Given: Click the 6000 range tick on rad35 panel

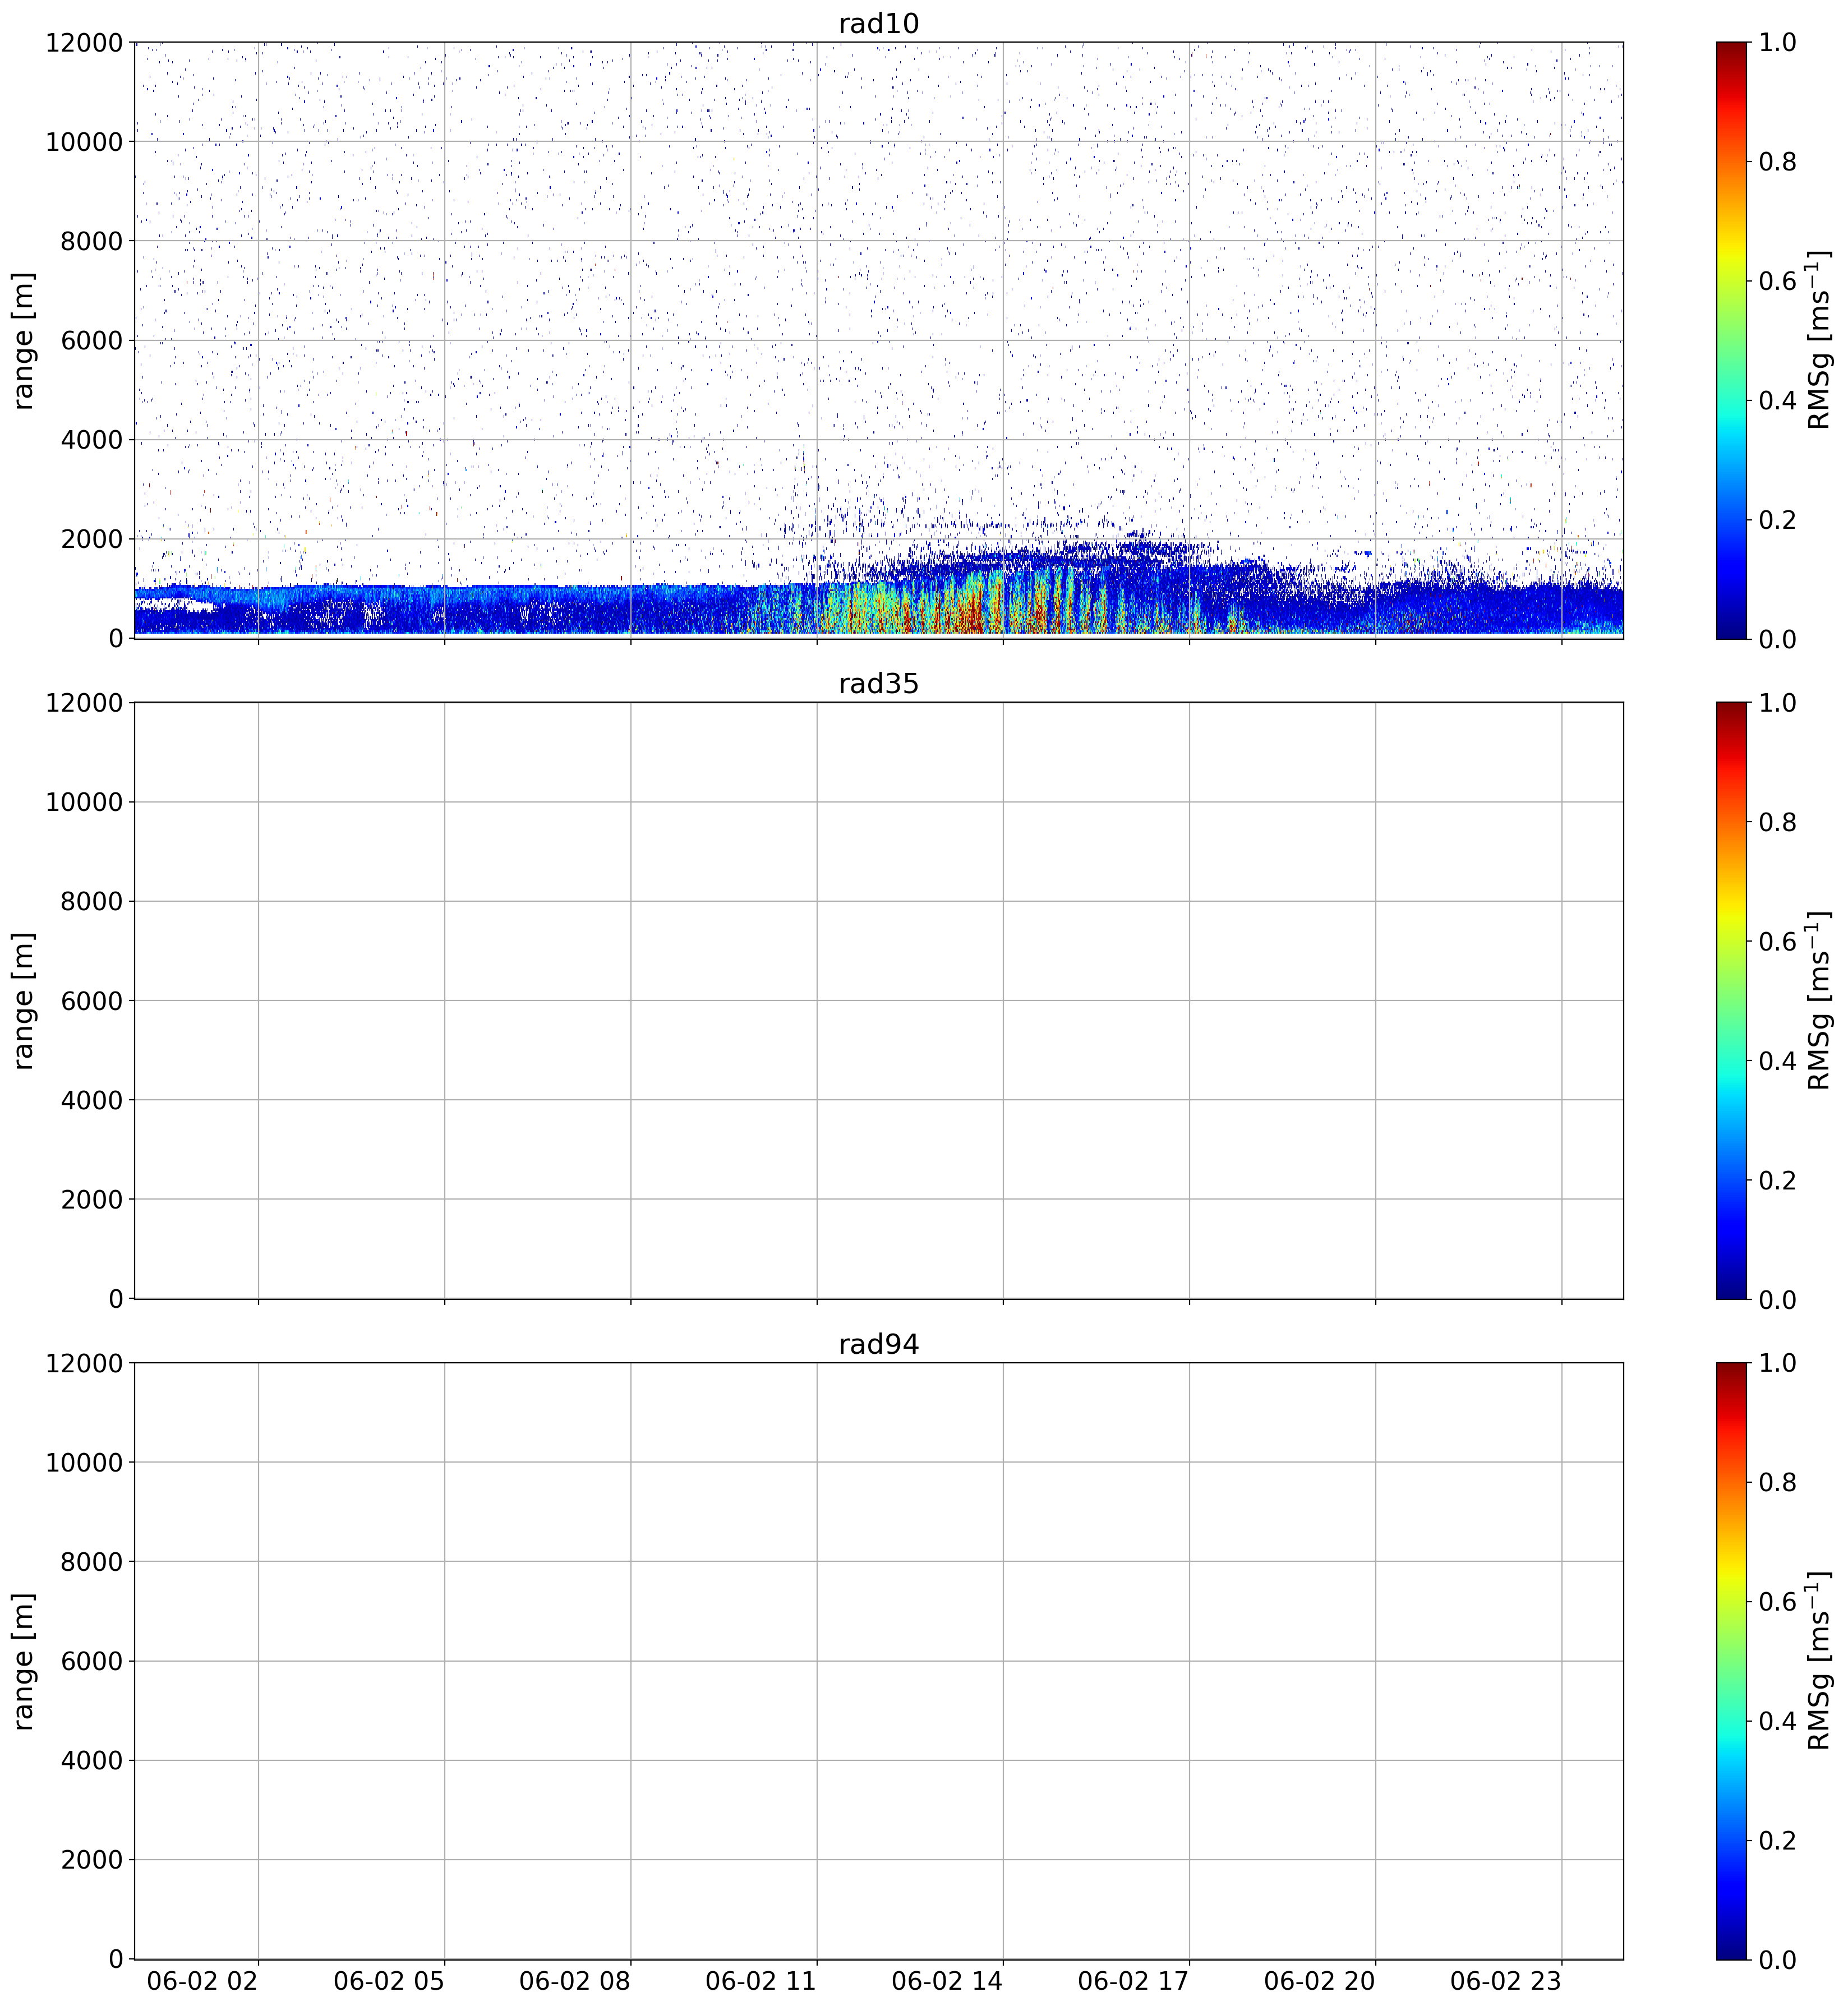Looking at the screenshot, I should pos(91,1001).
